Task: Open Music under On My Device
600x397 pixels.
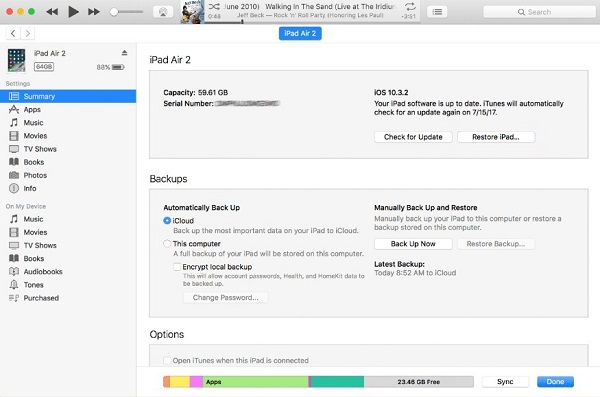Action: [68, 219]
